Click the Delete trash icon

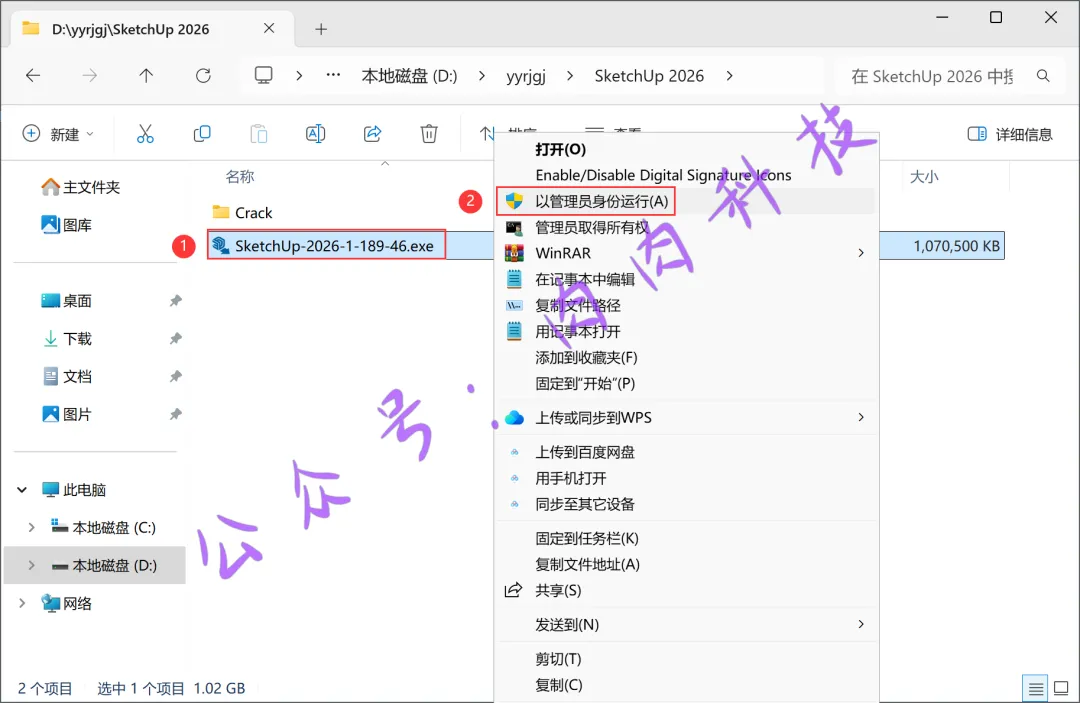(x=429, y=134)
